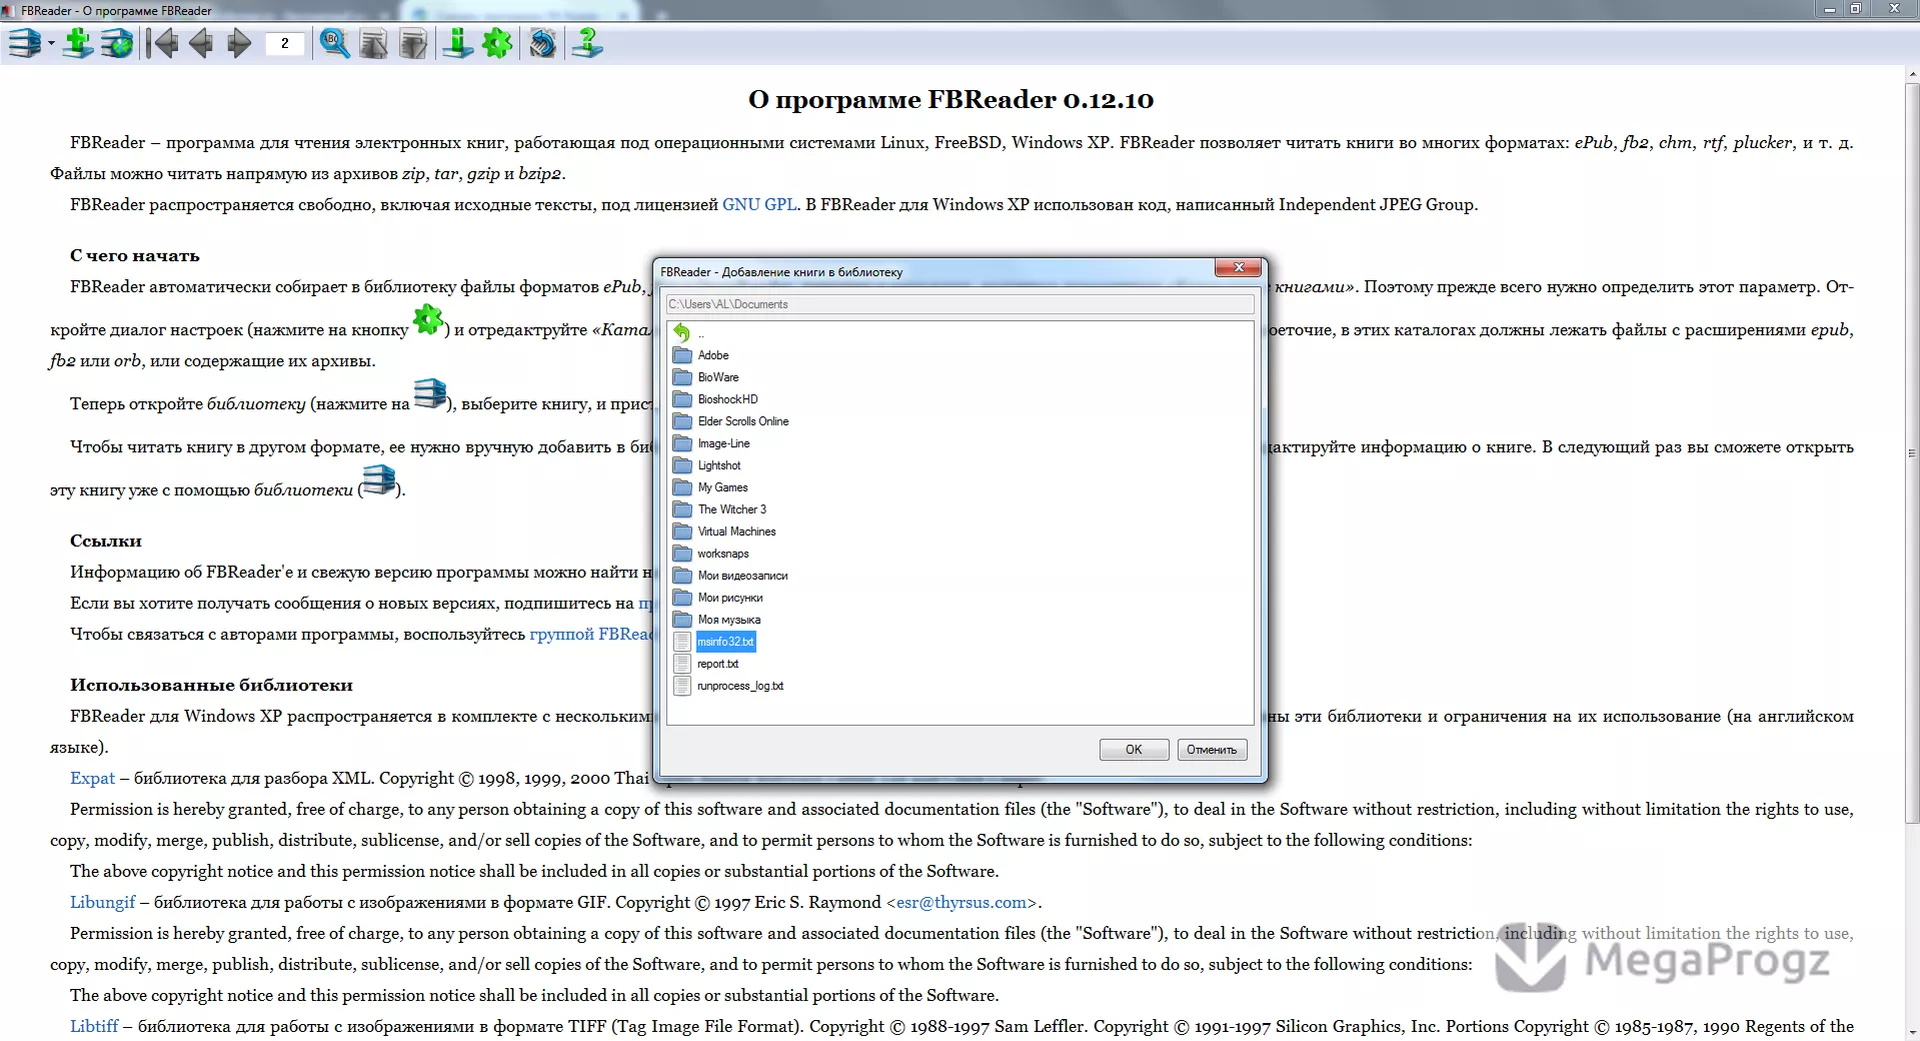Click the Отменить cancel button
This screenshot has width=1920, height=1041.
pyautogui.click(x=1212, y=749)
